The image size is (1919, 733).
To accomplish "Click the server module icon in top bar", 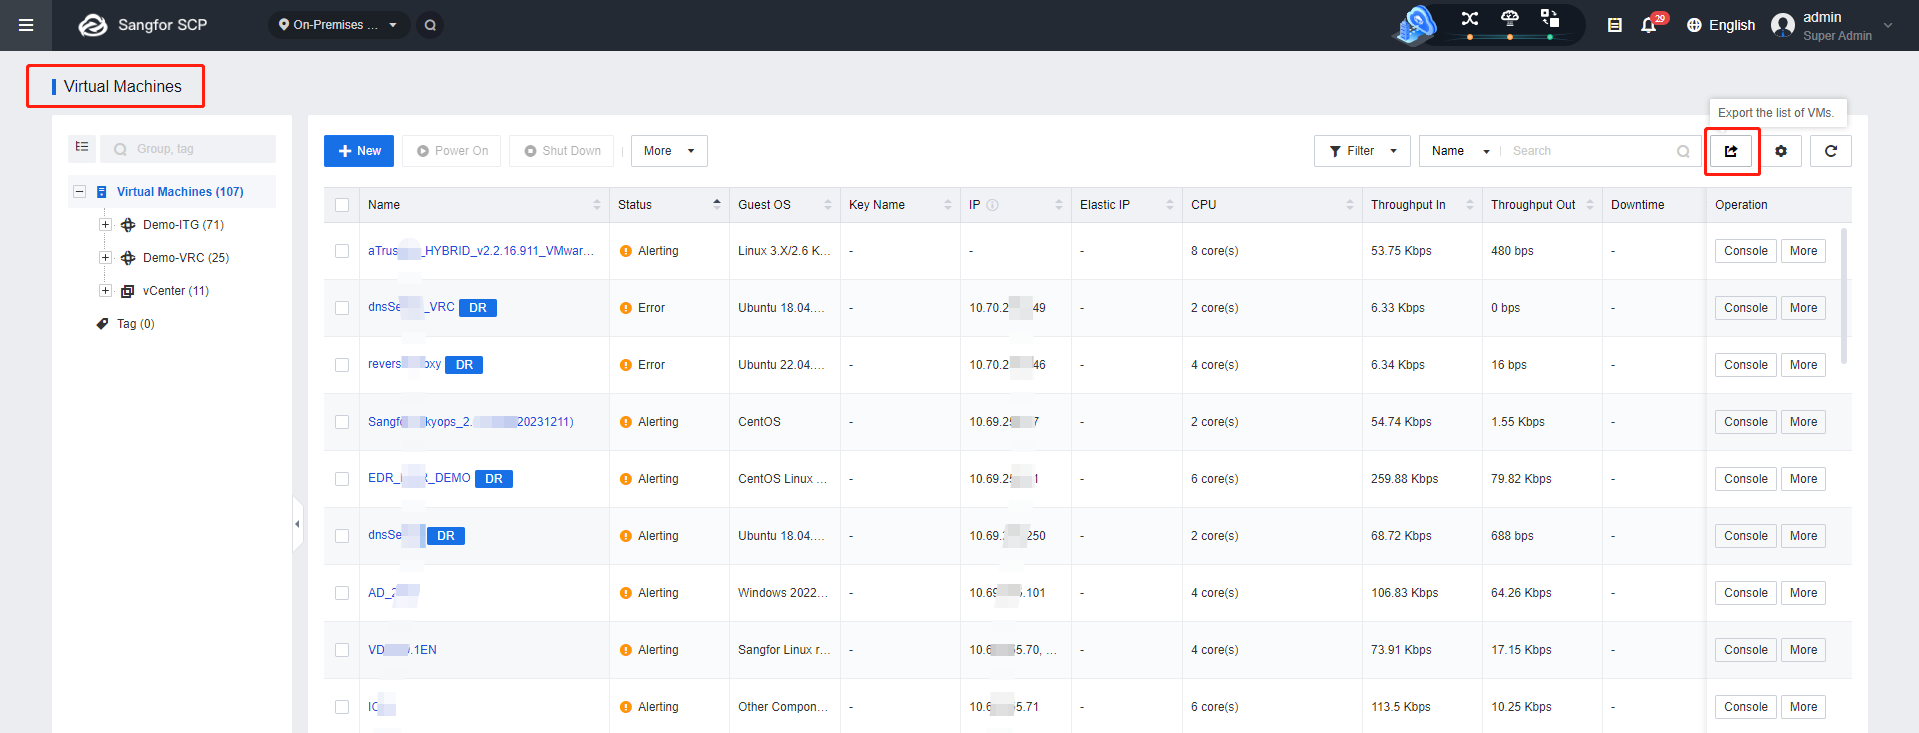I will (x=1550, y=18).
